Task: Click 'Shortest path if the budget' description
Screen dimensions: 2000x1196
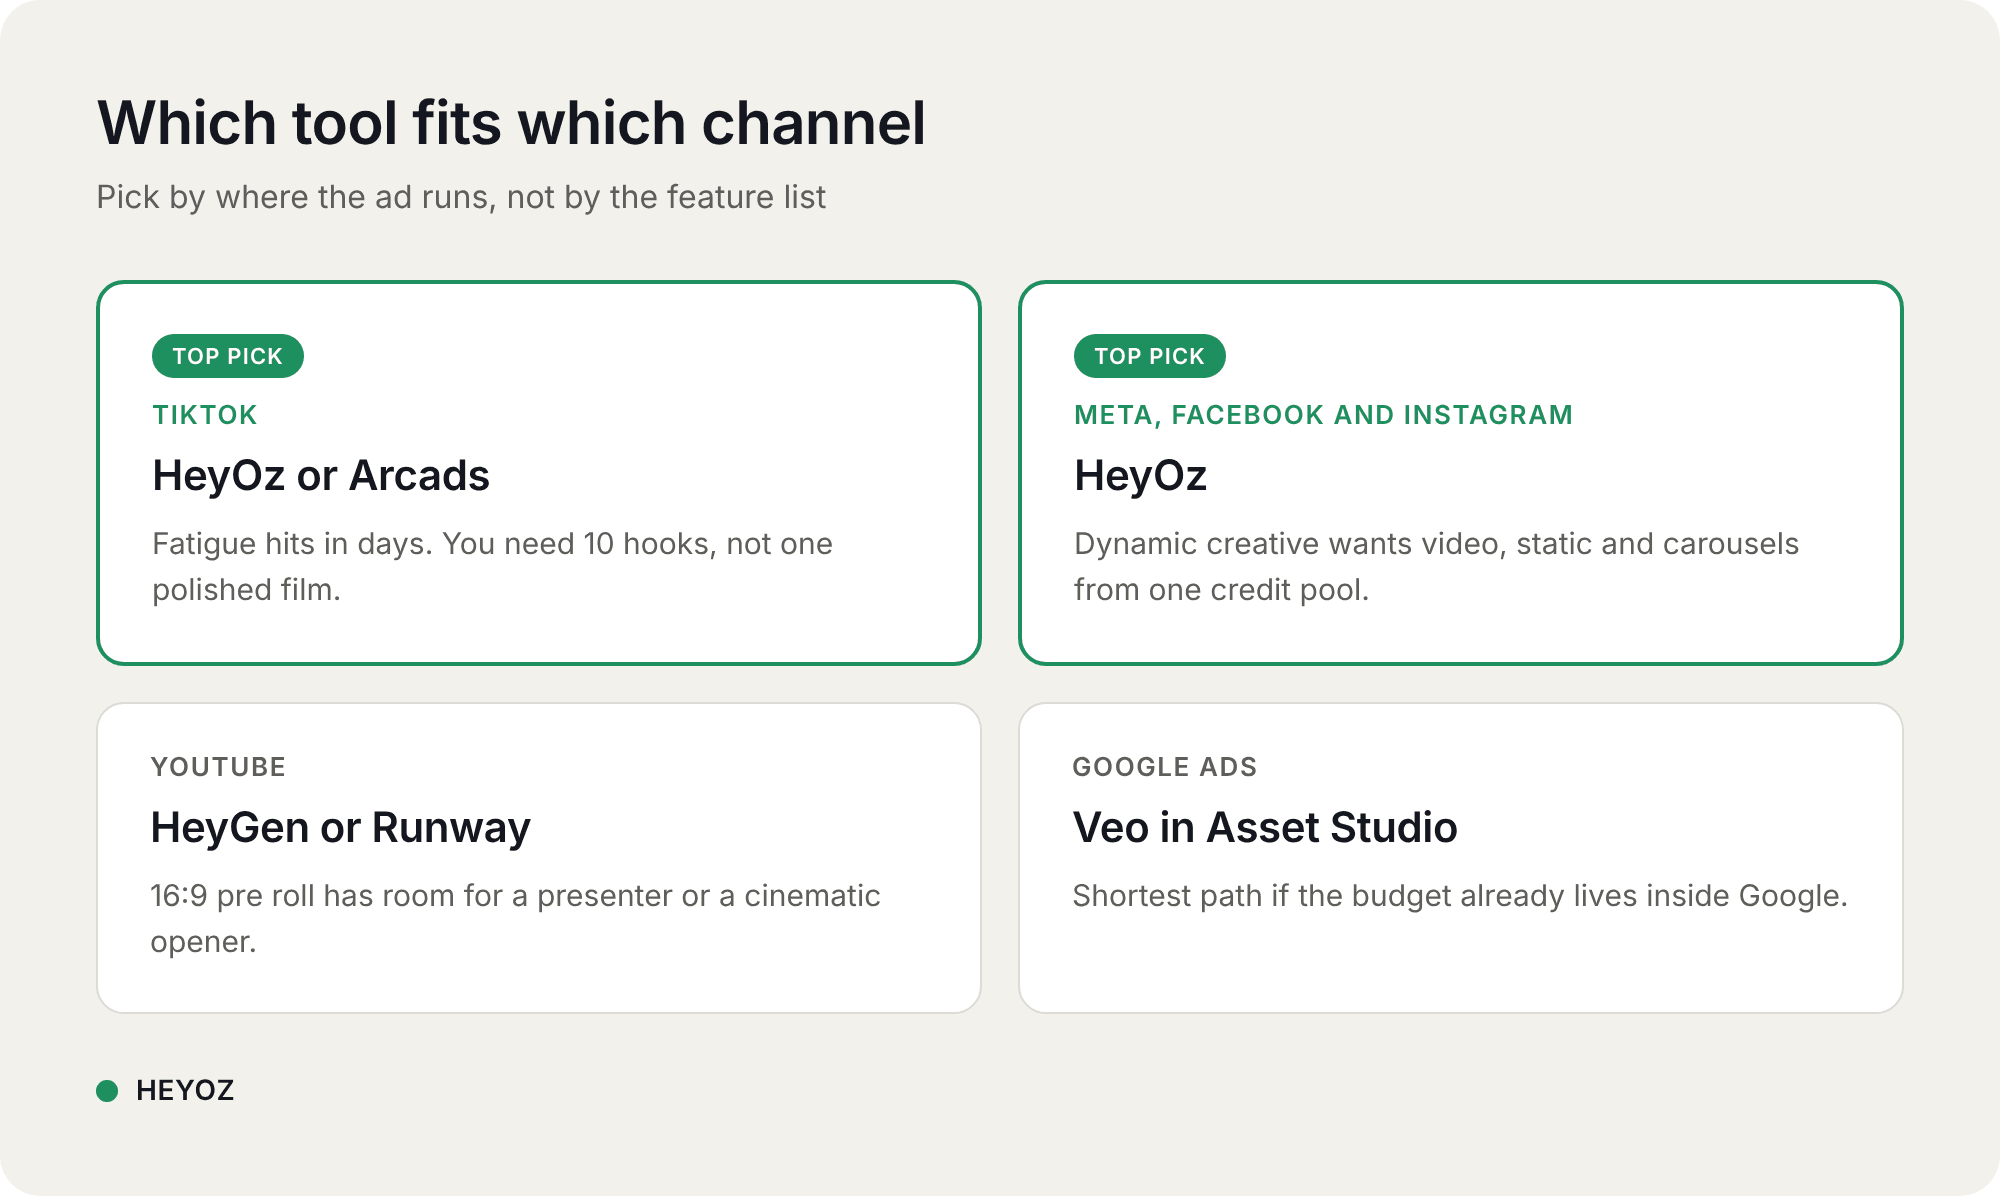Action: coord(1460,896)
